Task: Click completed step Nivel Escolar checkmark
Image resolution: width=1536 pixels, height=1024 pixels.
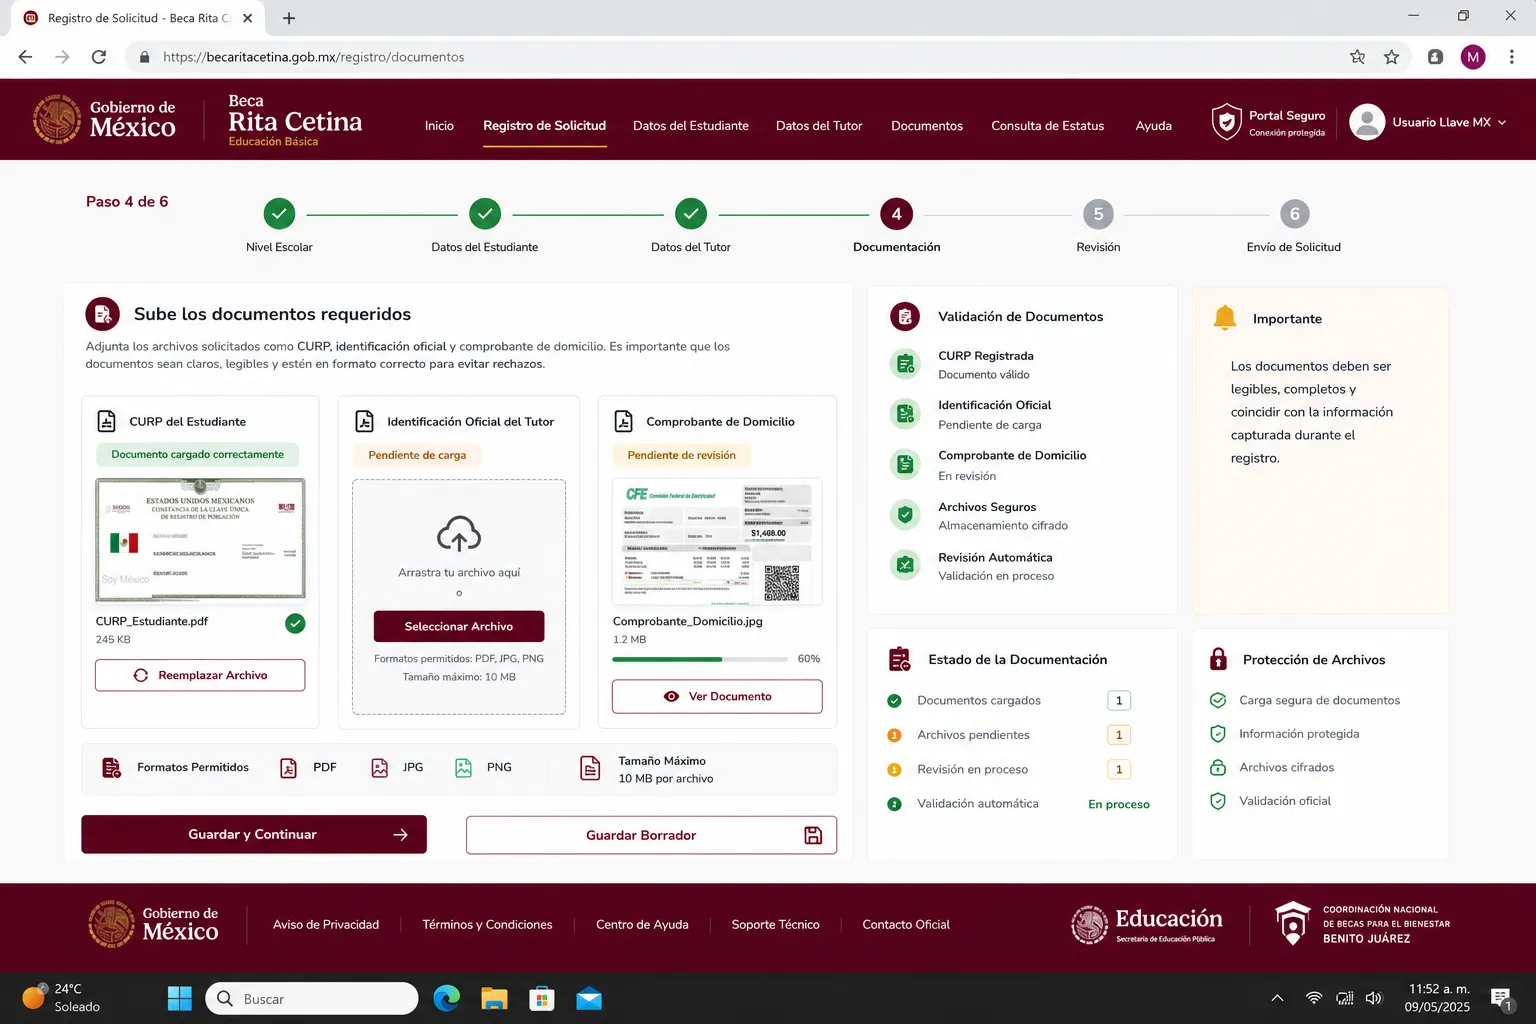Action: (279, 214)
